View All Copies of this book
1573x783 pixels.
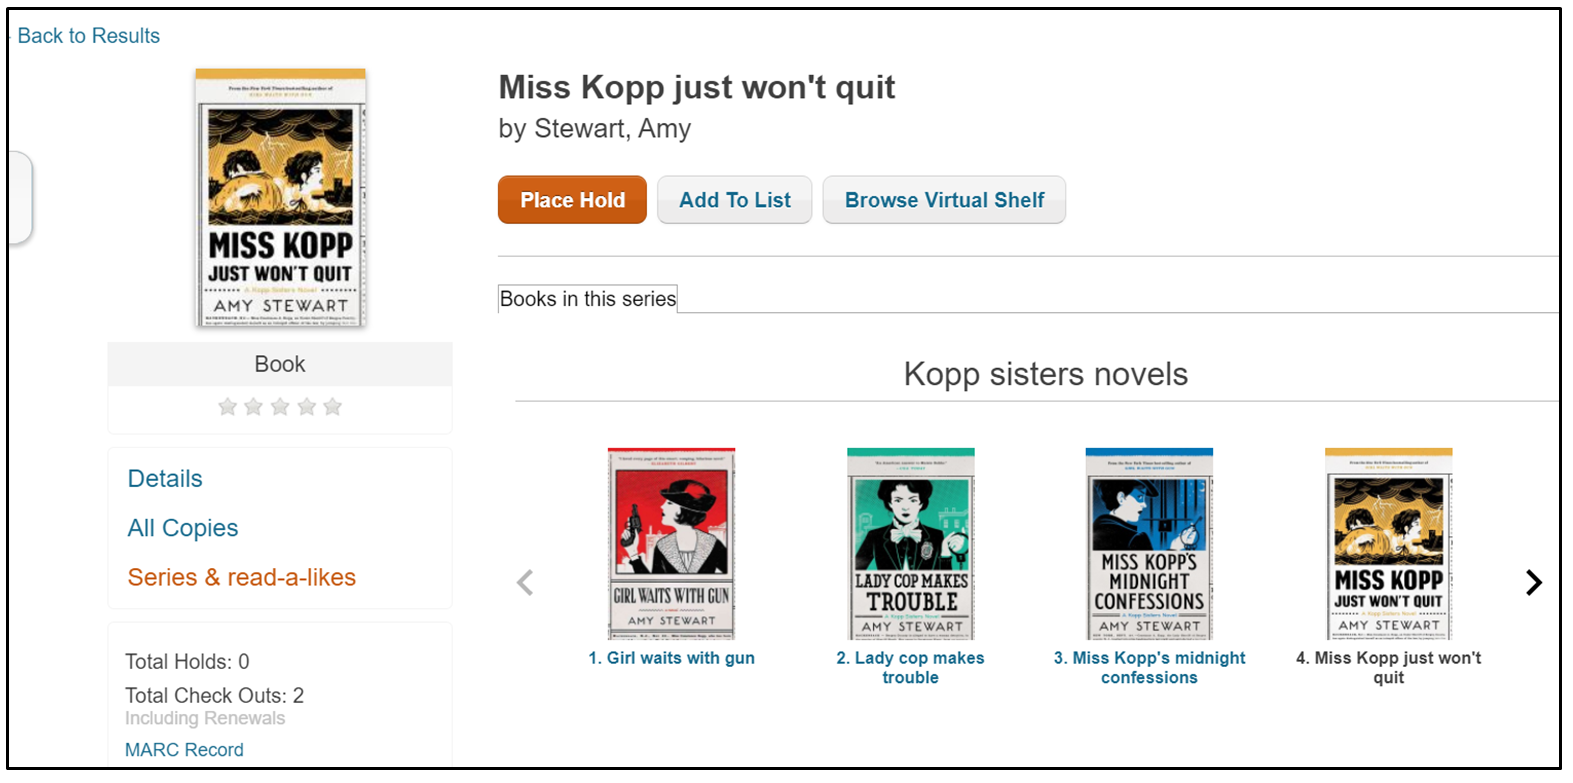(x=182, y=527)
